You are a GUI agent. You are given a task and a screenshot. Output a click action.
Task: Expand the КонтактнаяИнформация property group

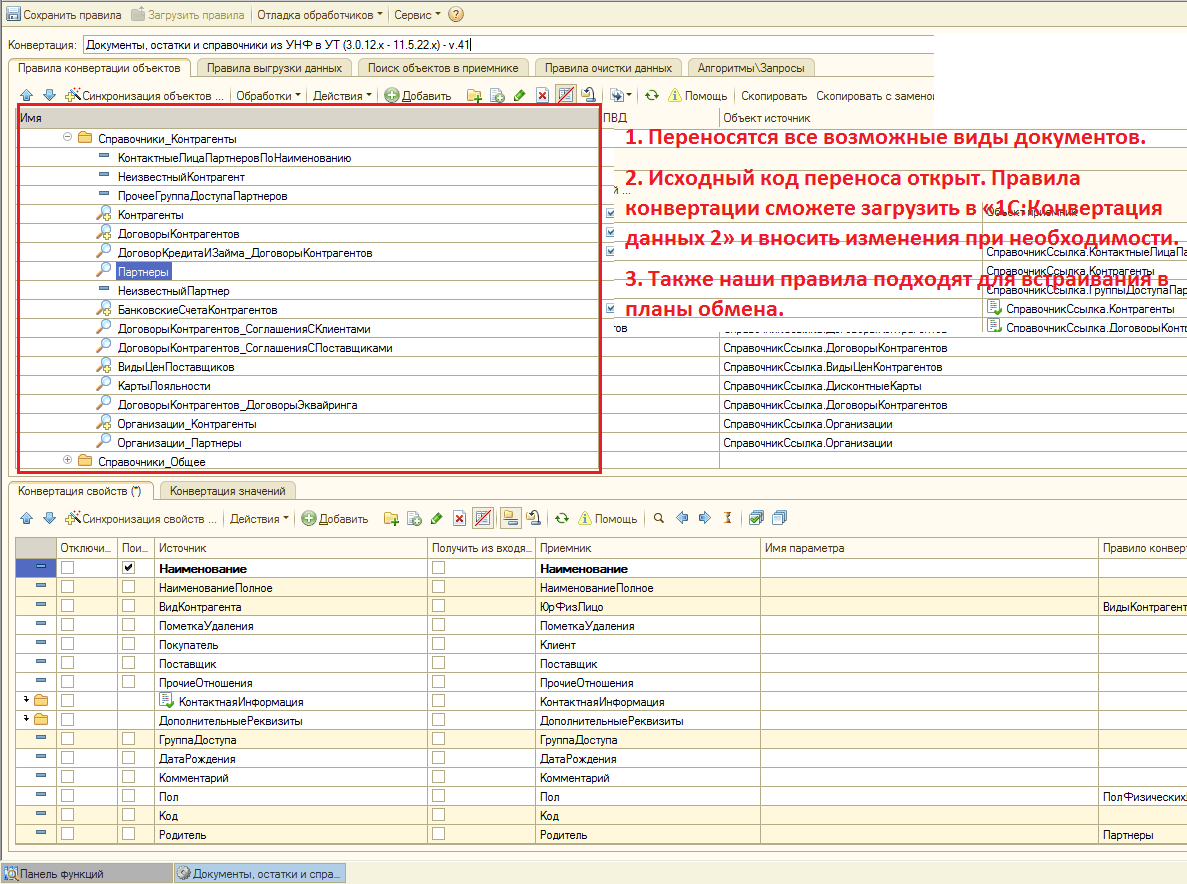(x=26, y=699)
